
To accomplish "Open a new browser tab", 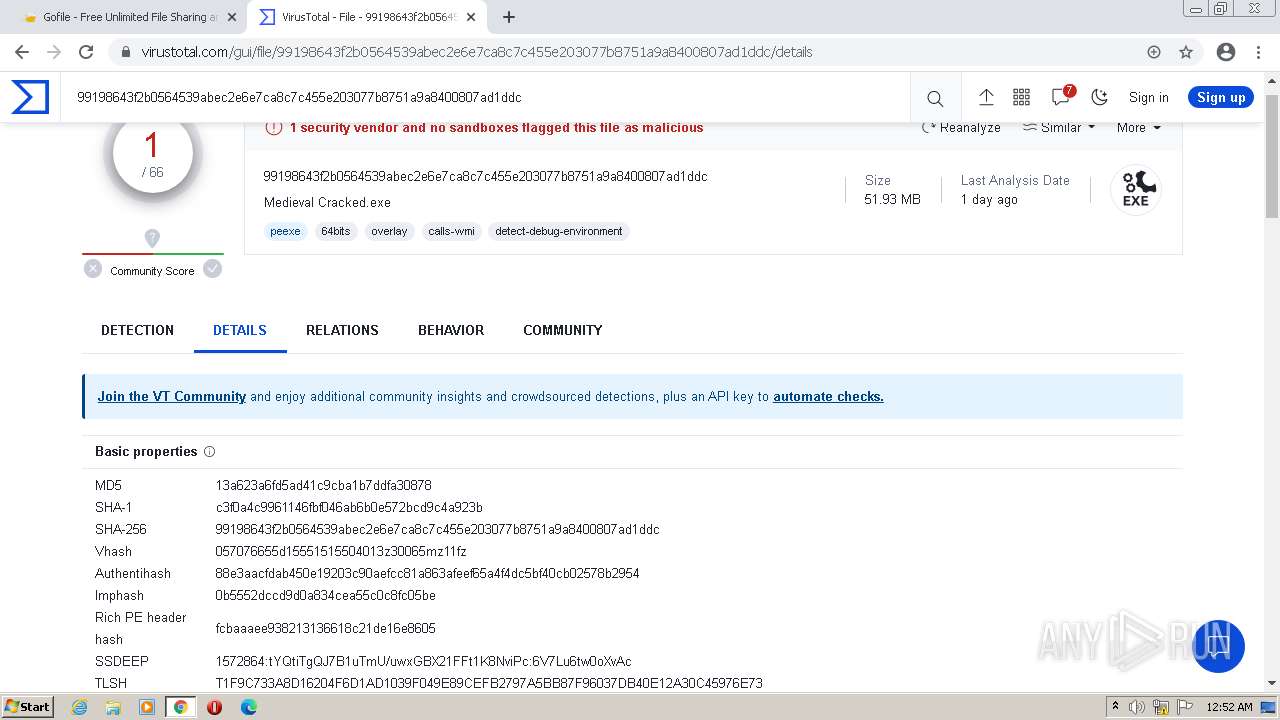I will [508, 17].
